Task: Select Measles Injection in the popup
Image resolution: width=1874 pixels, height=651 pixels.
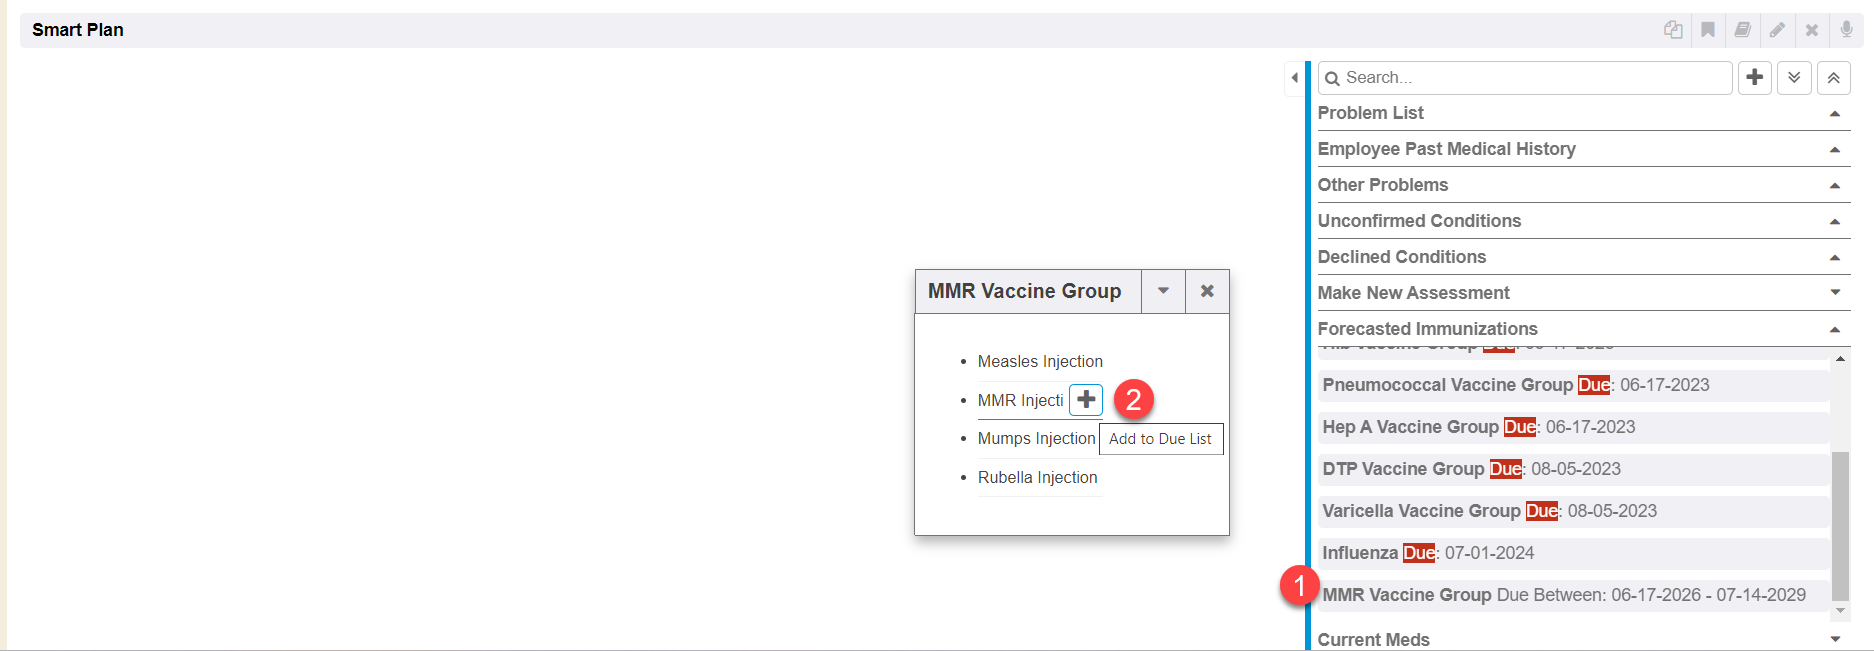Action: 1040,361
